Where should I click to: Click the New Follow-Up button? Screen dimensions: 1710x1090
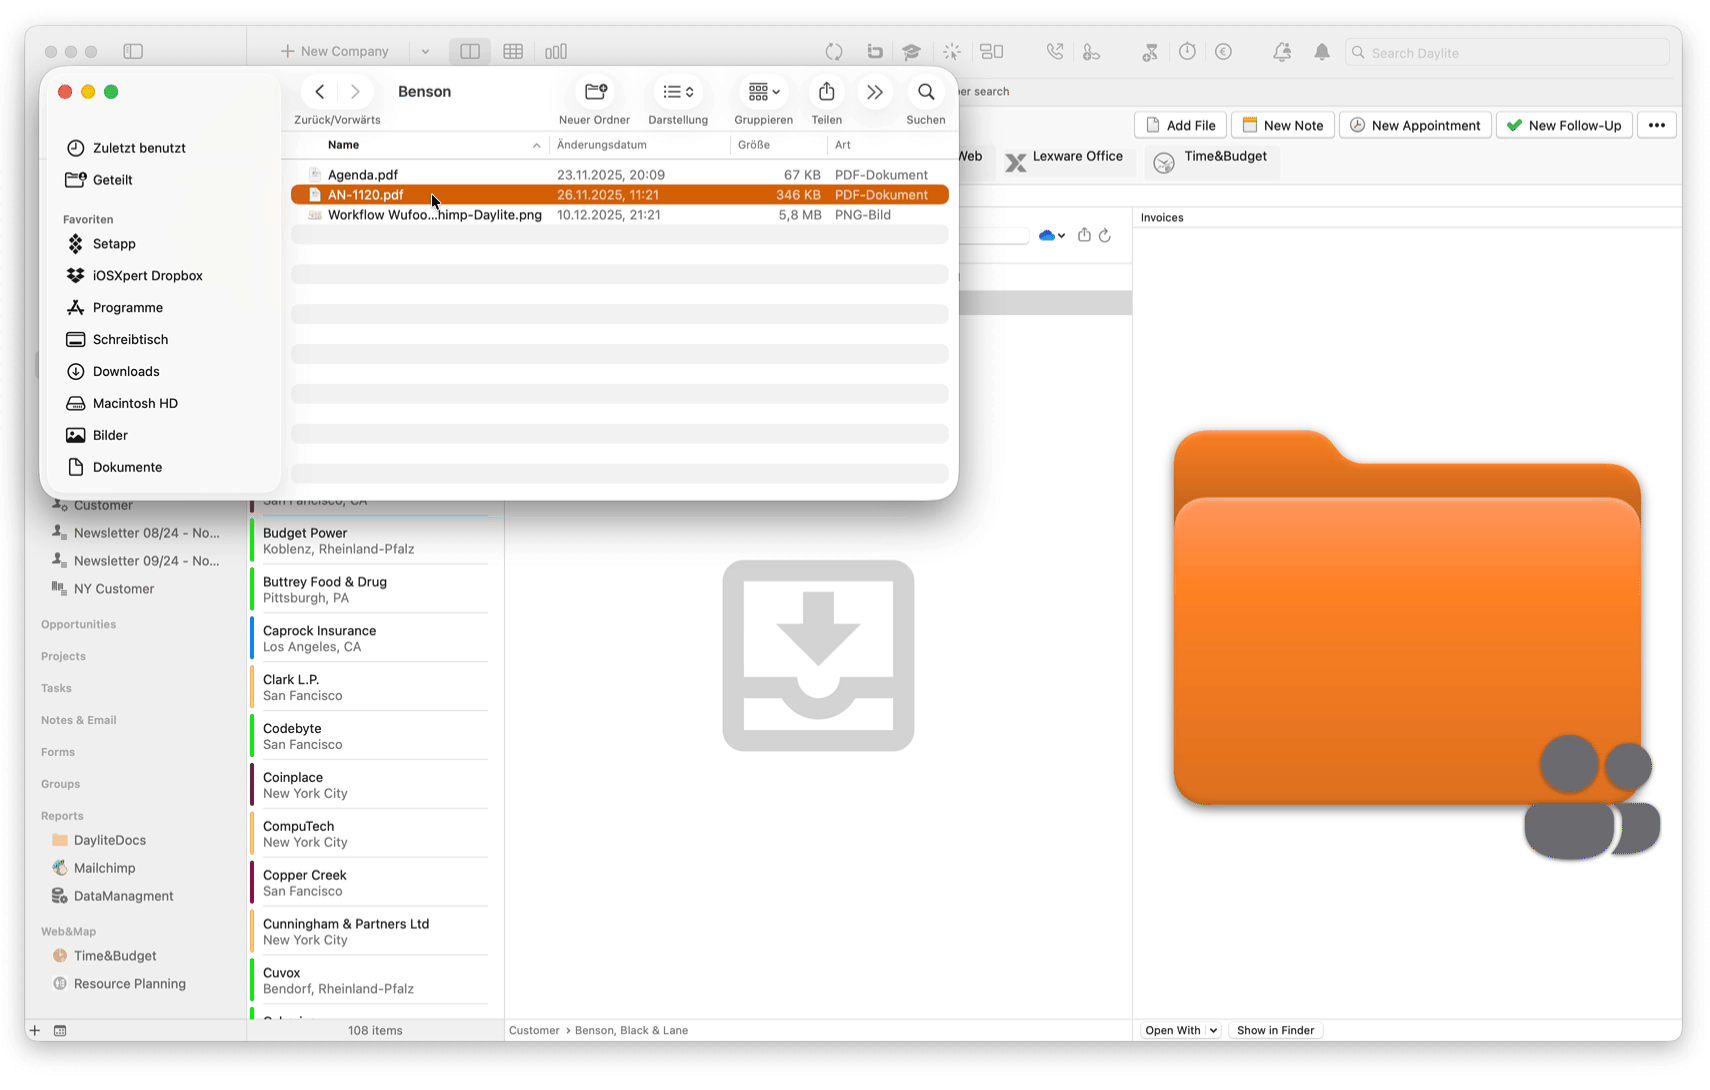(1564, 125)
